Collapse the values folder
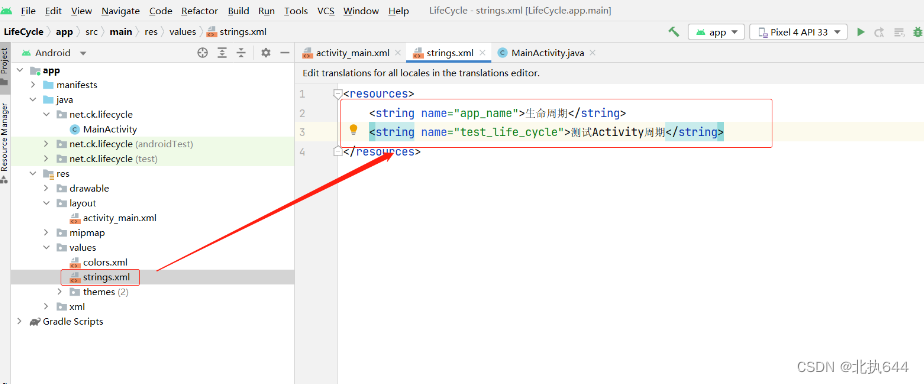The image size is (924, 384). (46, 247)
